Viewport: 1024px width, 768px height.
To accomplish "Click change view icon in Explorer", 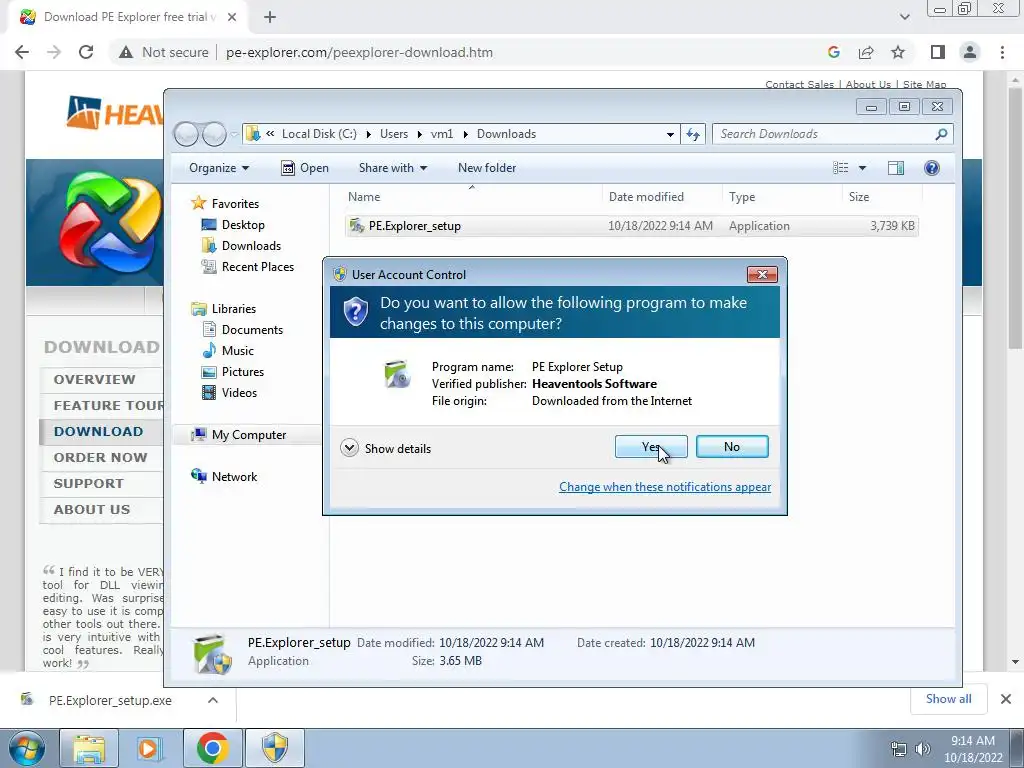I will tap(840, 168).
